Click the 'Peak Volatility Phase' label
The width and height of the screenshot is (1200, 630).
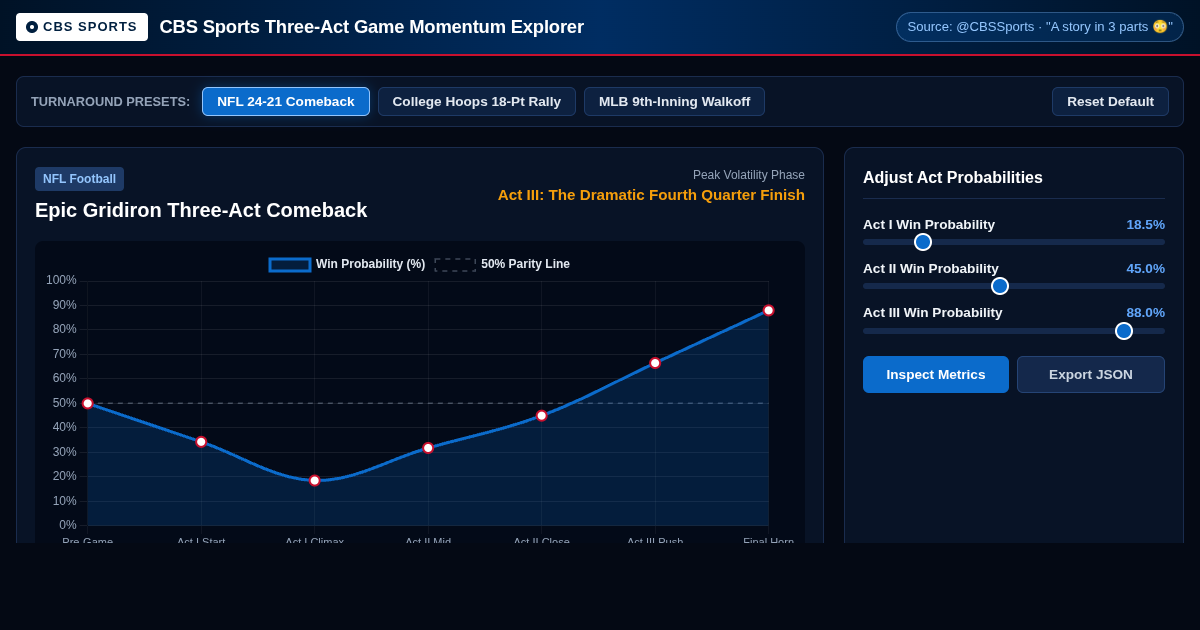pyautogui.click(x=749, y=175)
